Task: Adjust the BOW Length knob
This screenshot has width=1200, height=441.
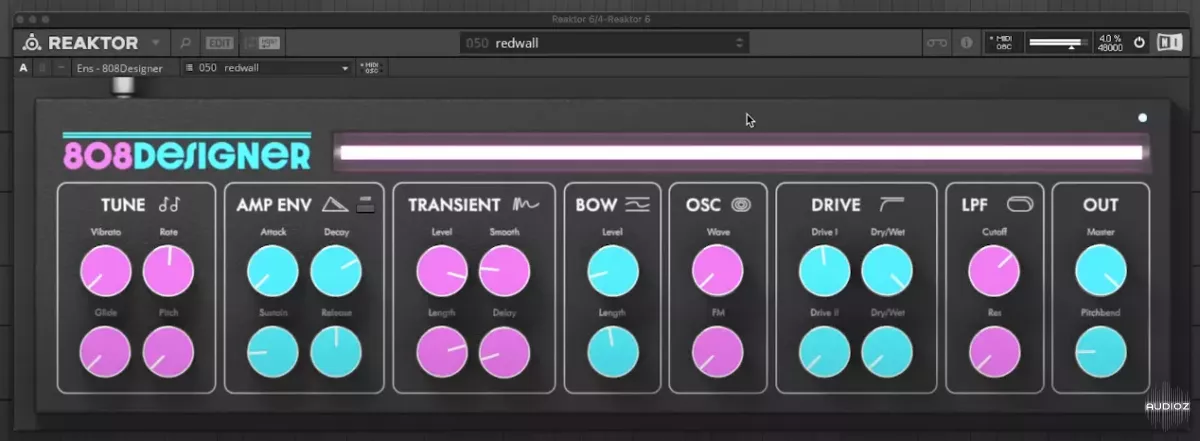Action: (613, 353)
